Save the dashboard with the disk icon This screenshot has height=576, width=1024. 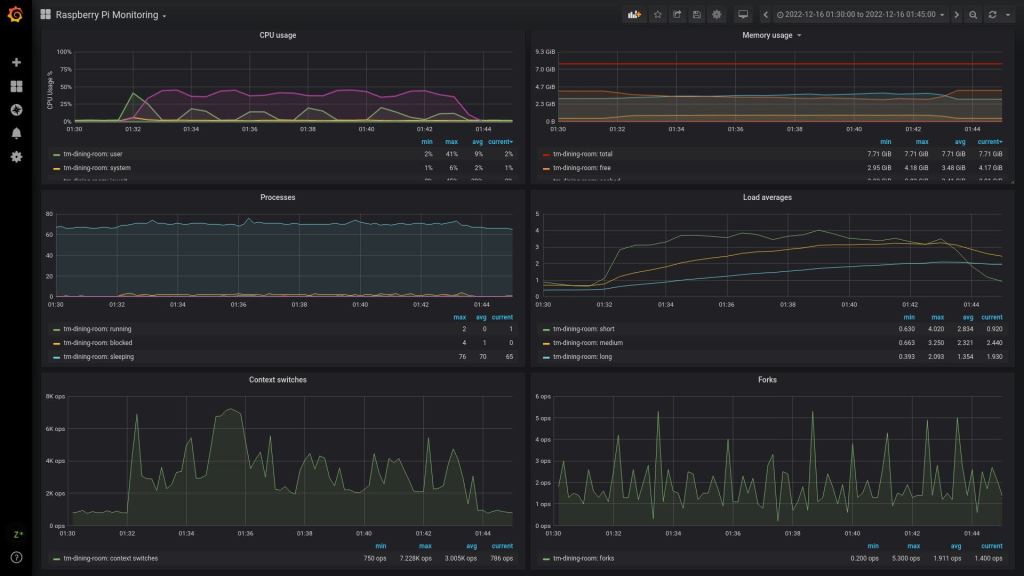(696, 15)
